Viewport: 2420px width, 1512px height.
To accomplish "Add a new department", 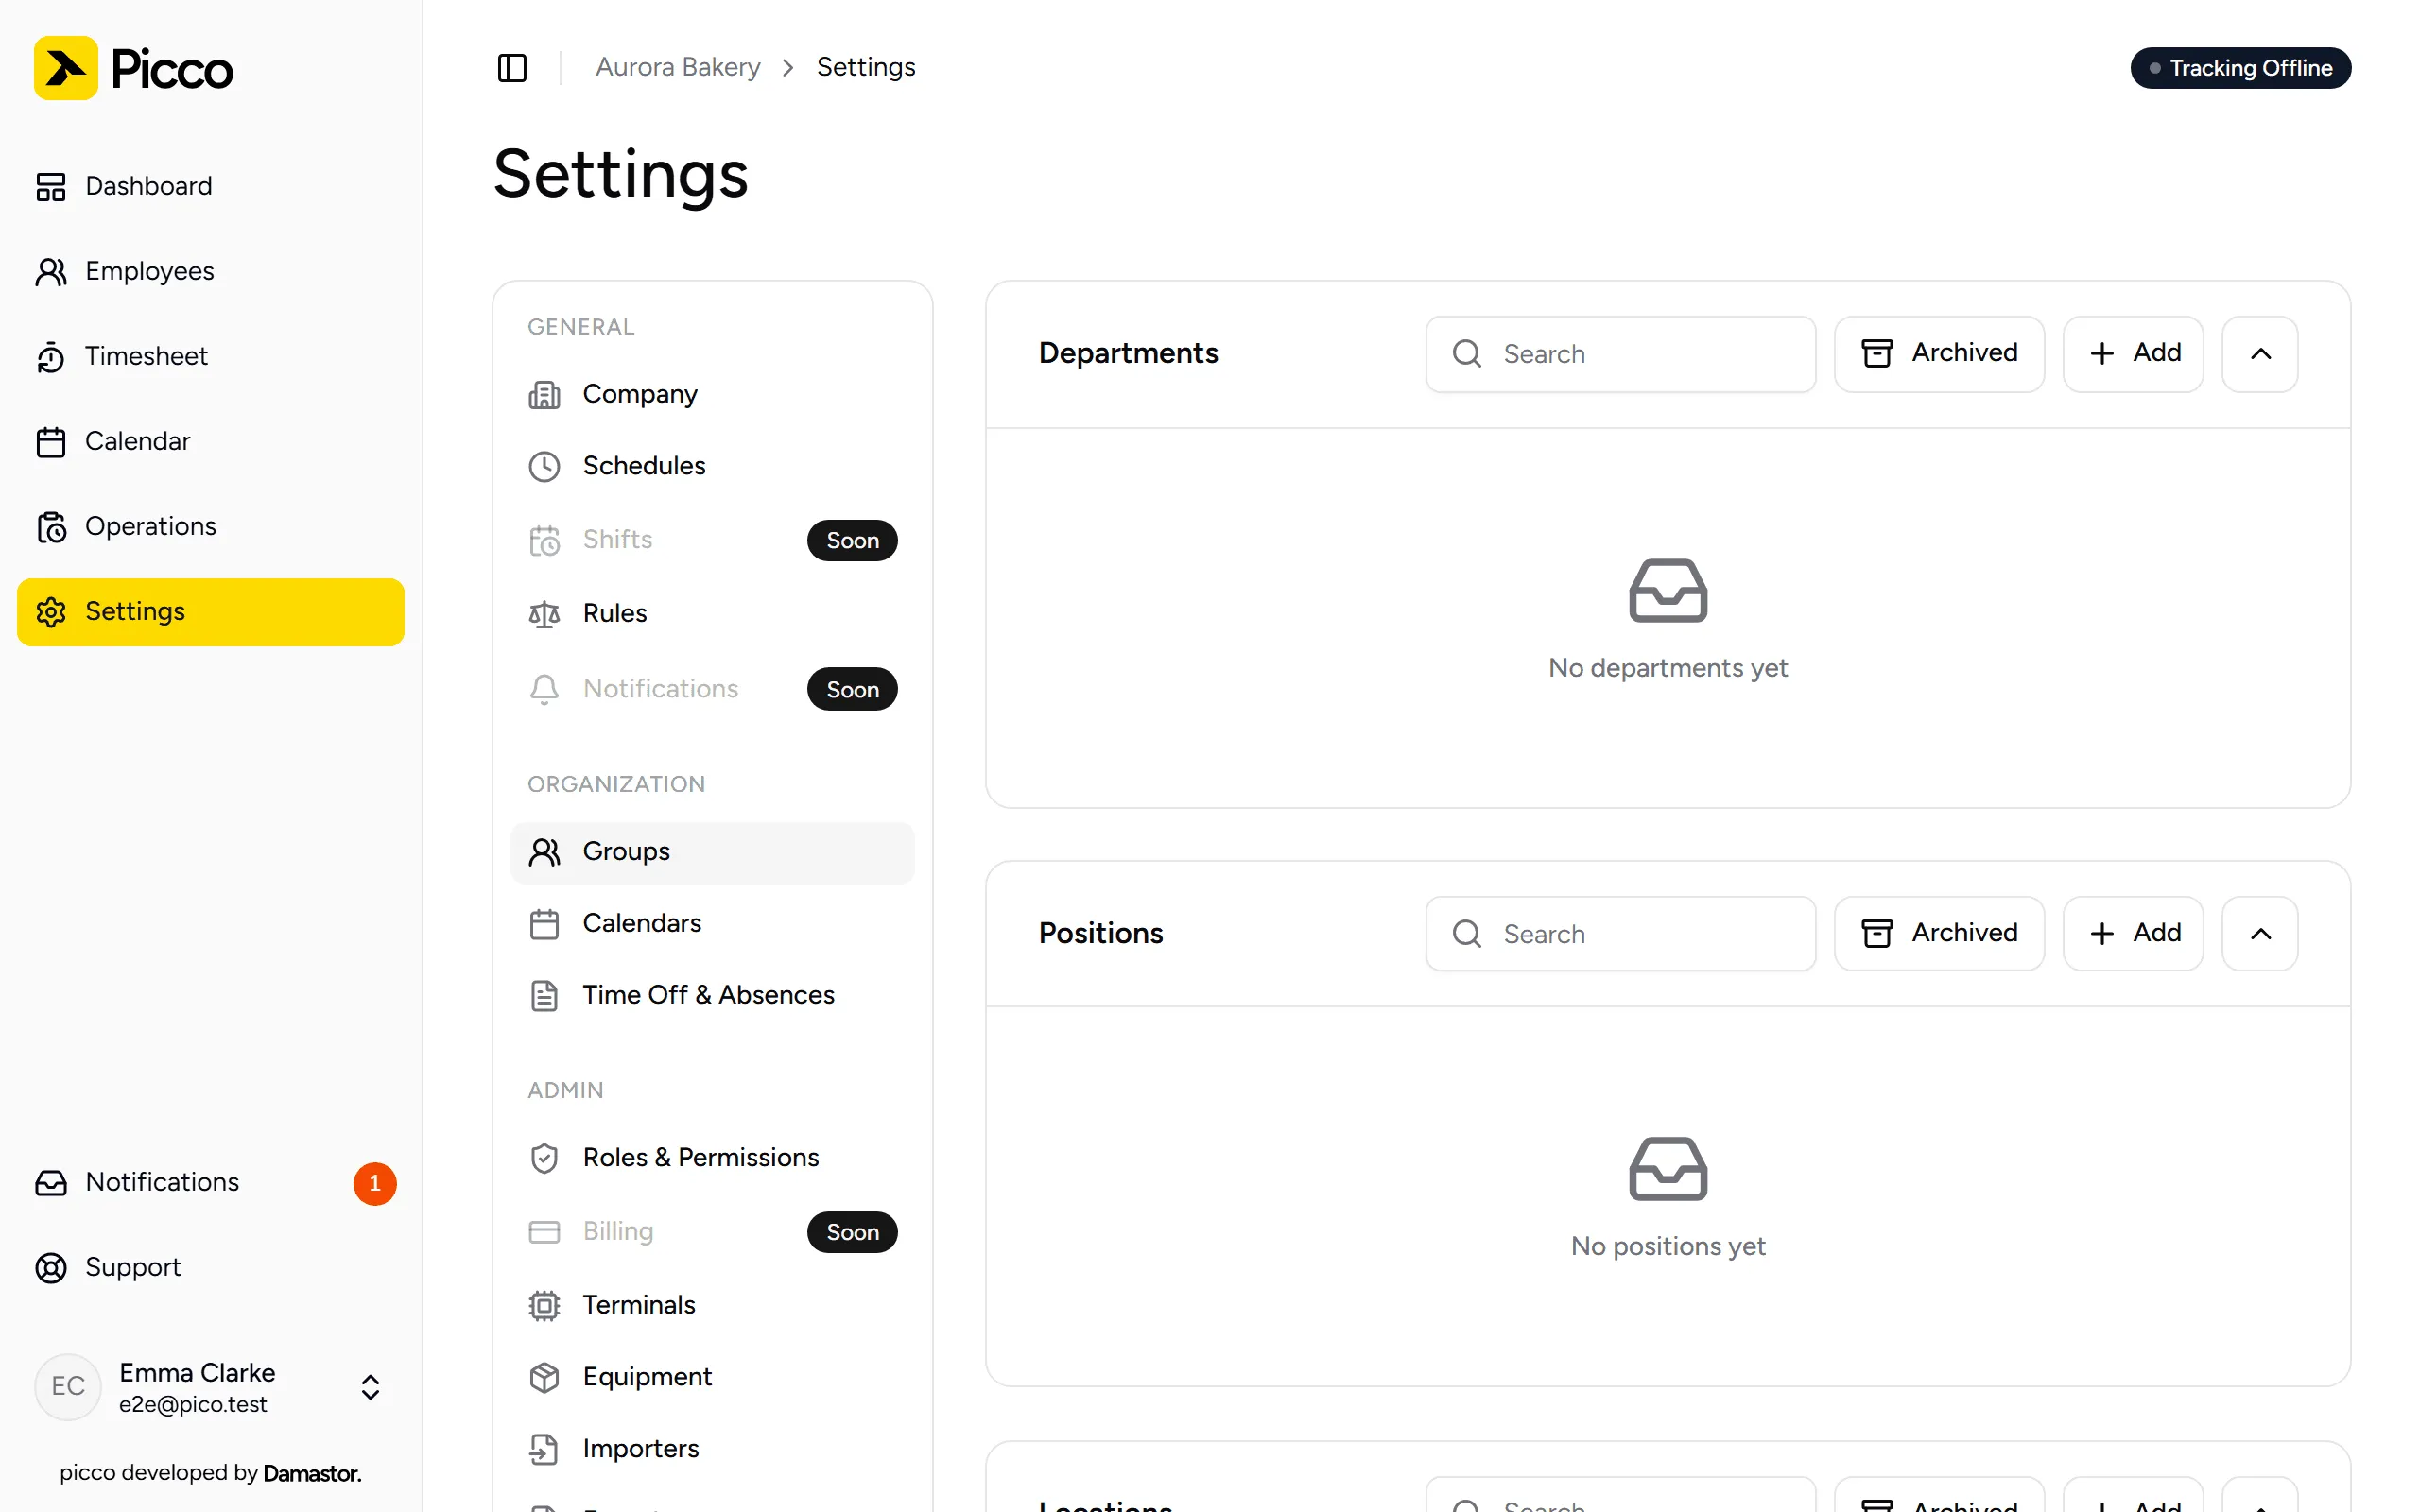I will click(2133, 354).
